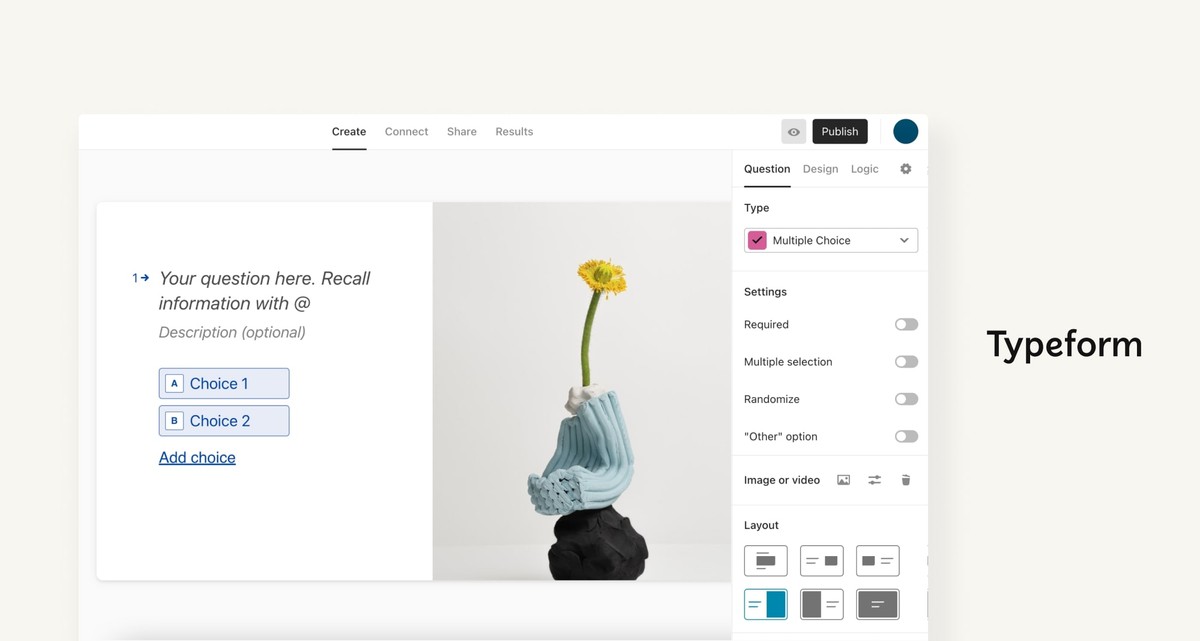Select Choice 2 option
Image resolution: width=1200 pixels, height=641 pixels.
pyautogui.click(x=224, y=421)
